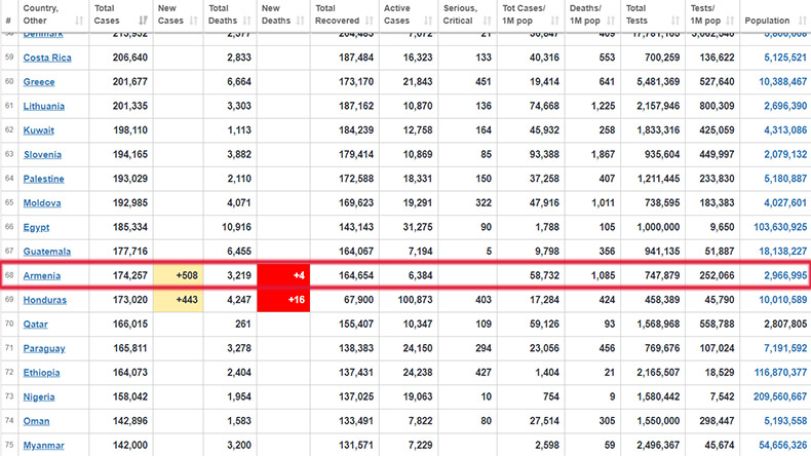
Task: Sort by Serious, Critical column icon
Action: (x=487, y=21)
